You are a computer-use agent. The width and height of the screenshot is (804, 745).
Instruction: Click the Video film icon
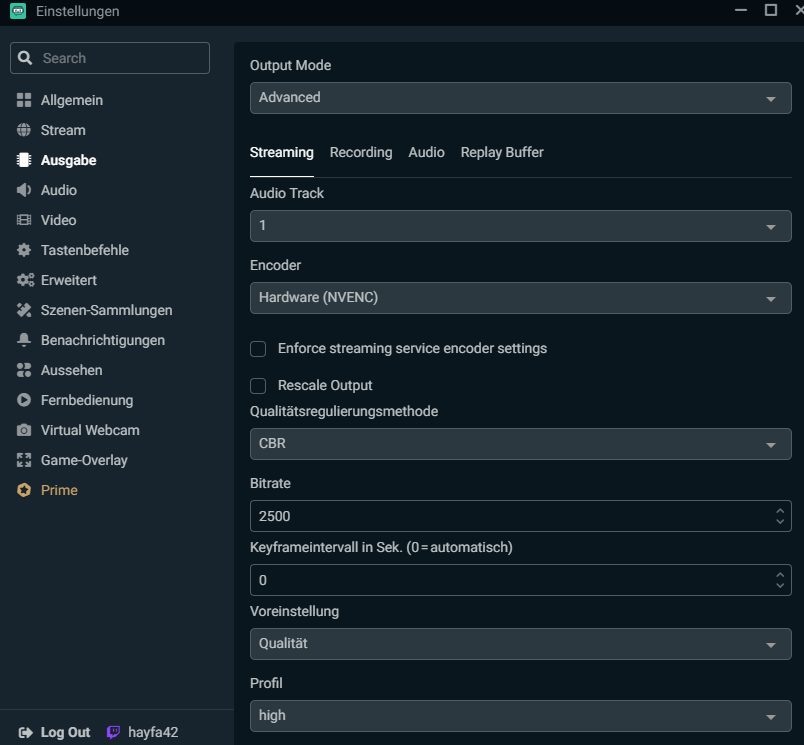coord(24,220)
